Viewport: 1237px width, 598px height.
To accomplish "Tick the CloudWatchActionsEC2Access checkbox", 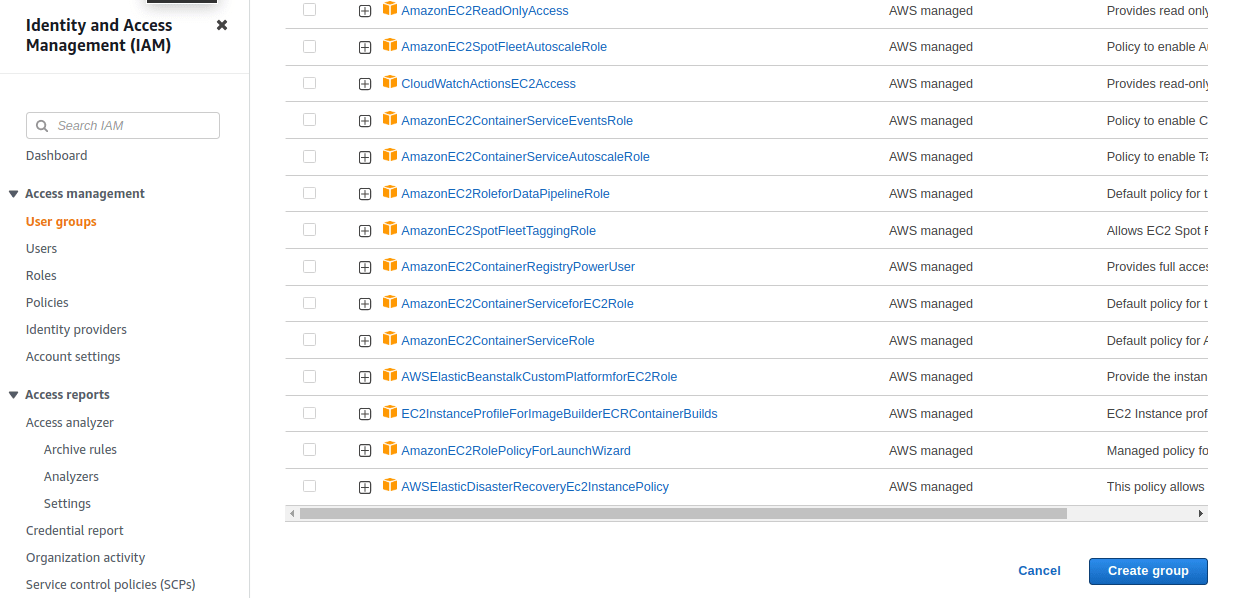I will click(x=309, y=83).
